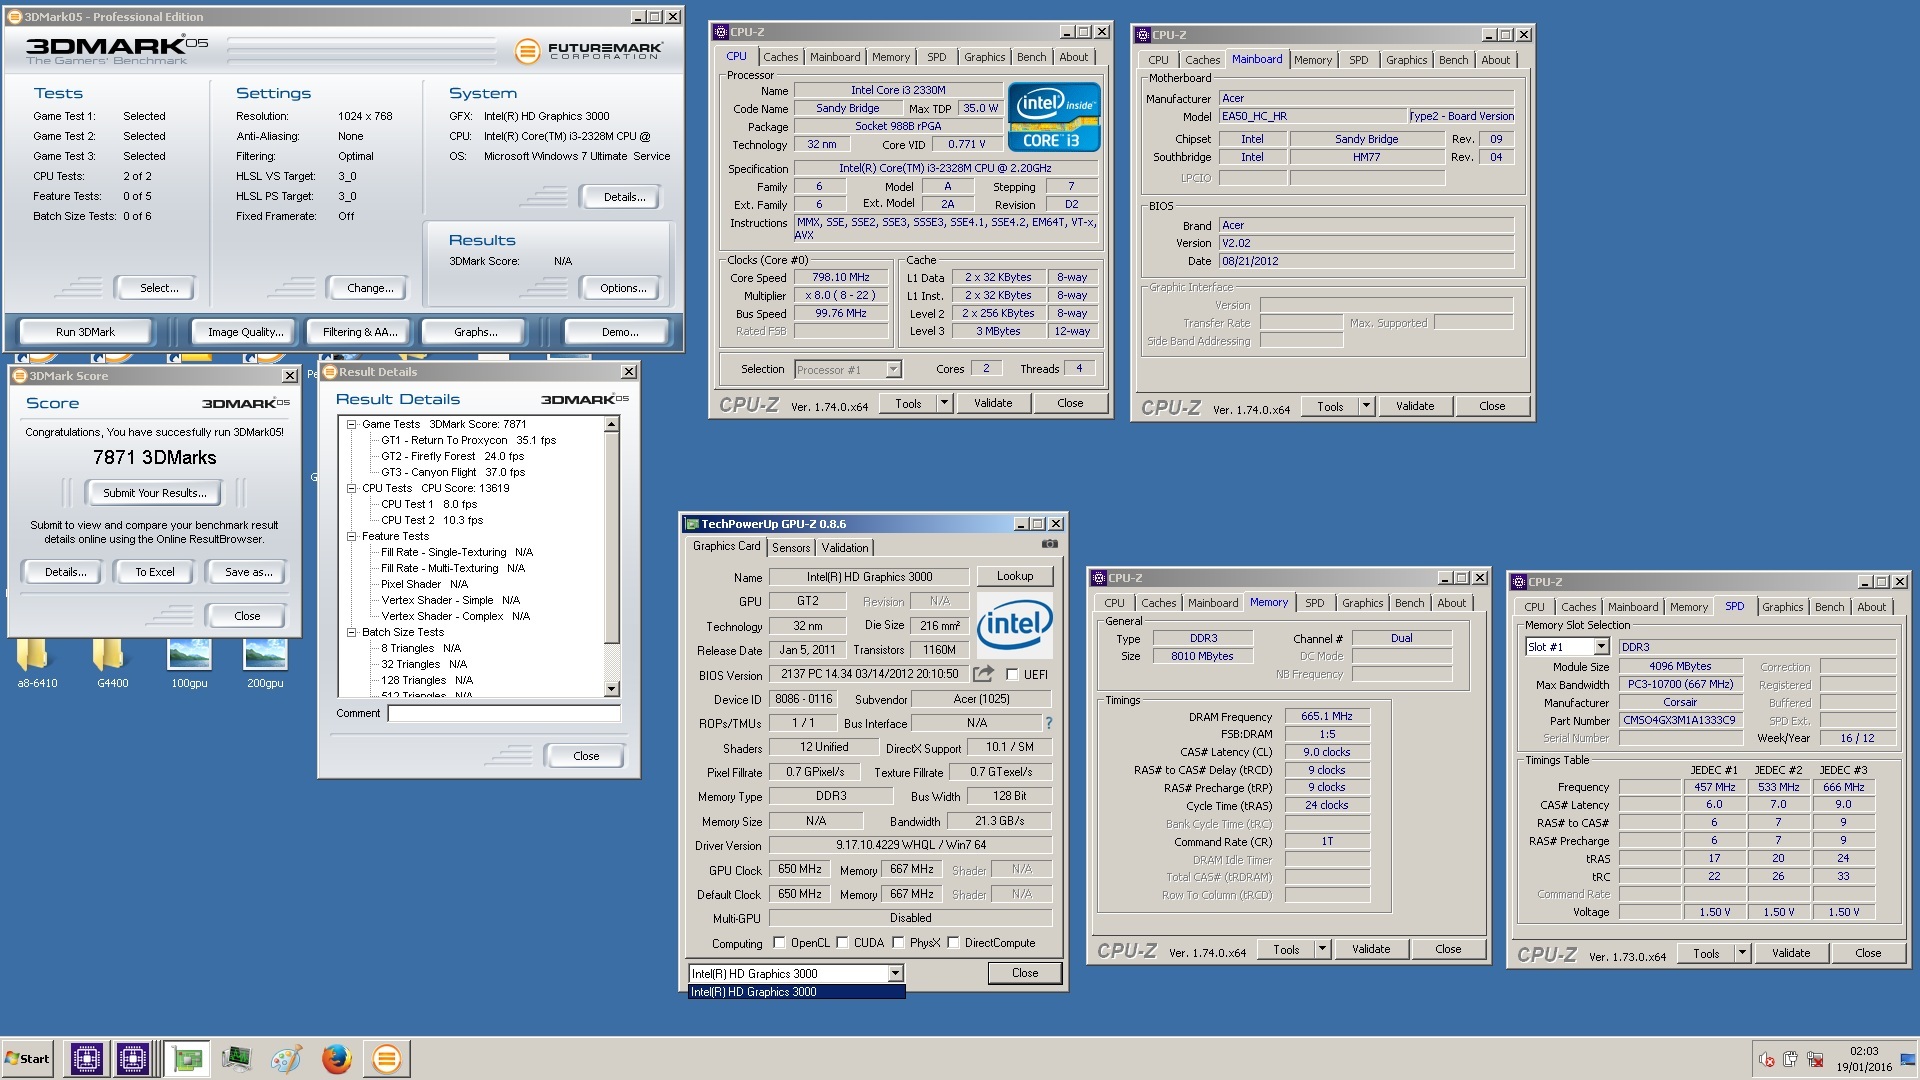Toggle the DirectCompute checkbox
Viewport: 1920px width, 1080px height.
coord(954,943)
